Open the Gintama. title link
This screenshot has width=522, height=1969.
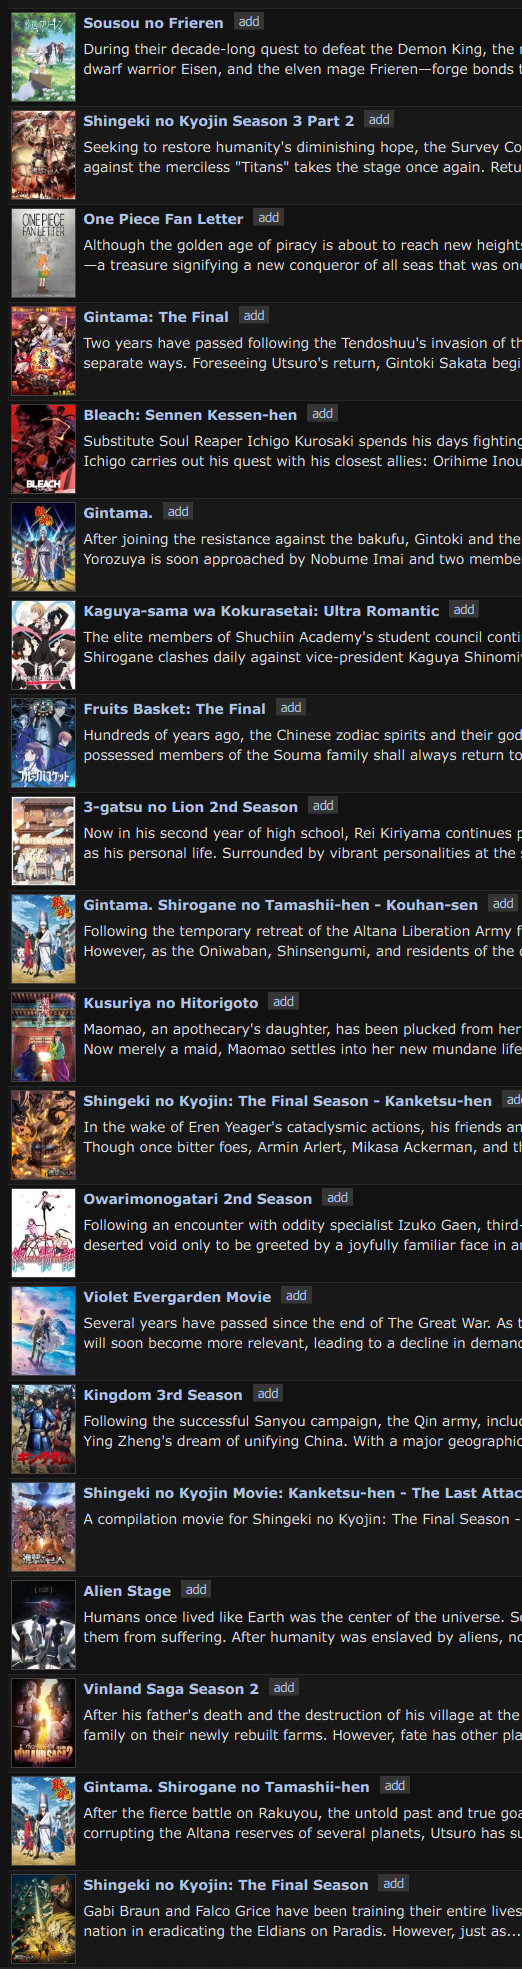click(118, 513)
